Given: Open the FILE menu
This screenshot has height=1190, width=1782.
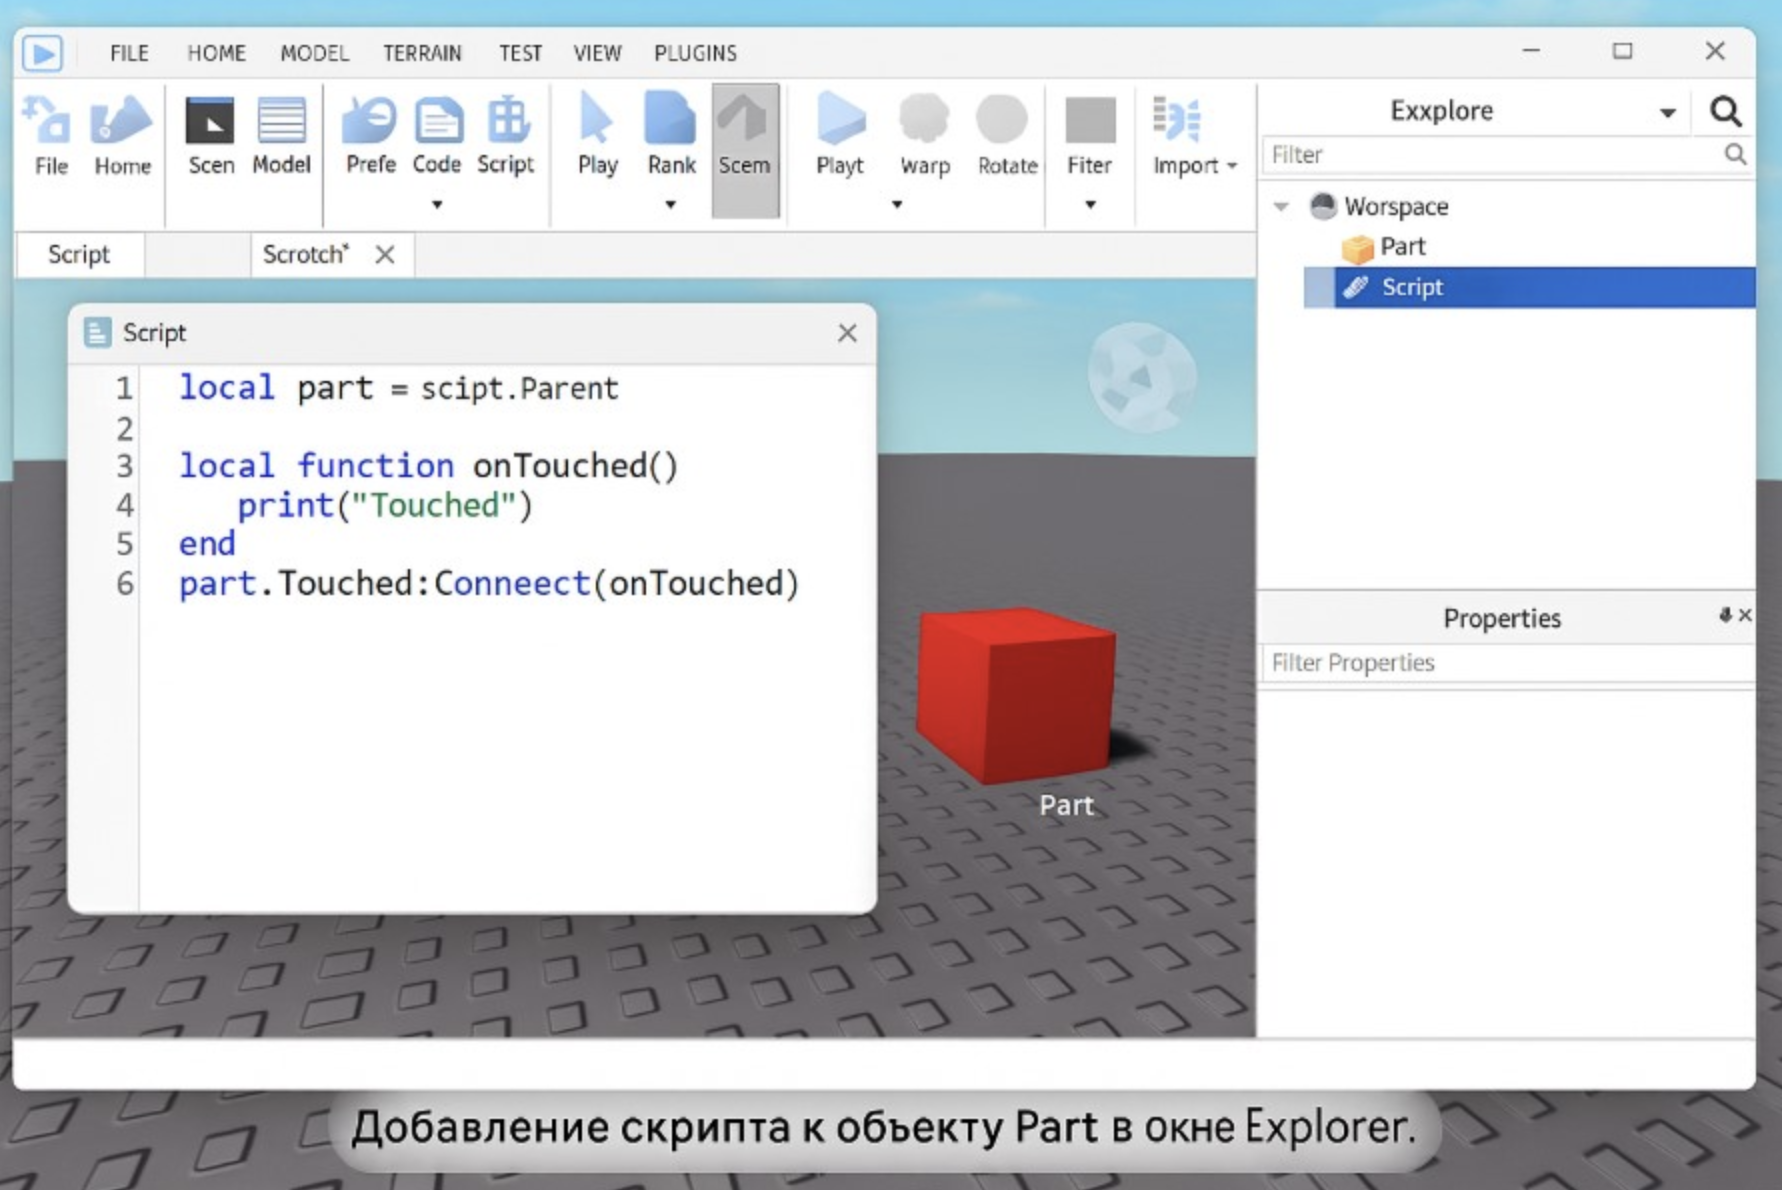Looking at the screenshot, I should click(129, 53).
